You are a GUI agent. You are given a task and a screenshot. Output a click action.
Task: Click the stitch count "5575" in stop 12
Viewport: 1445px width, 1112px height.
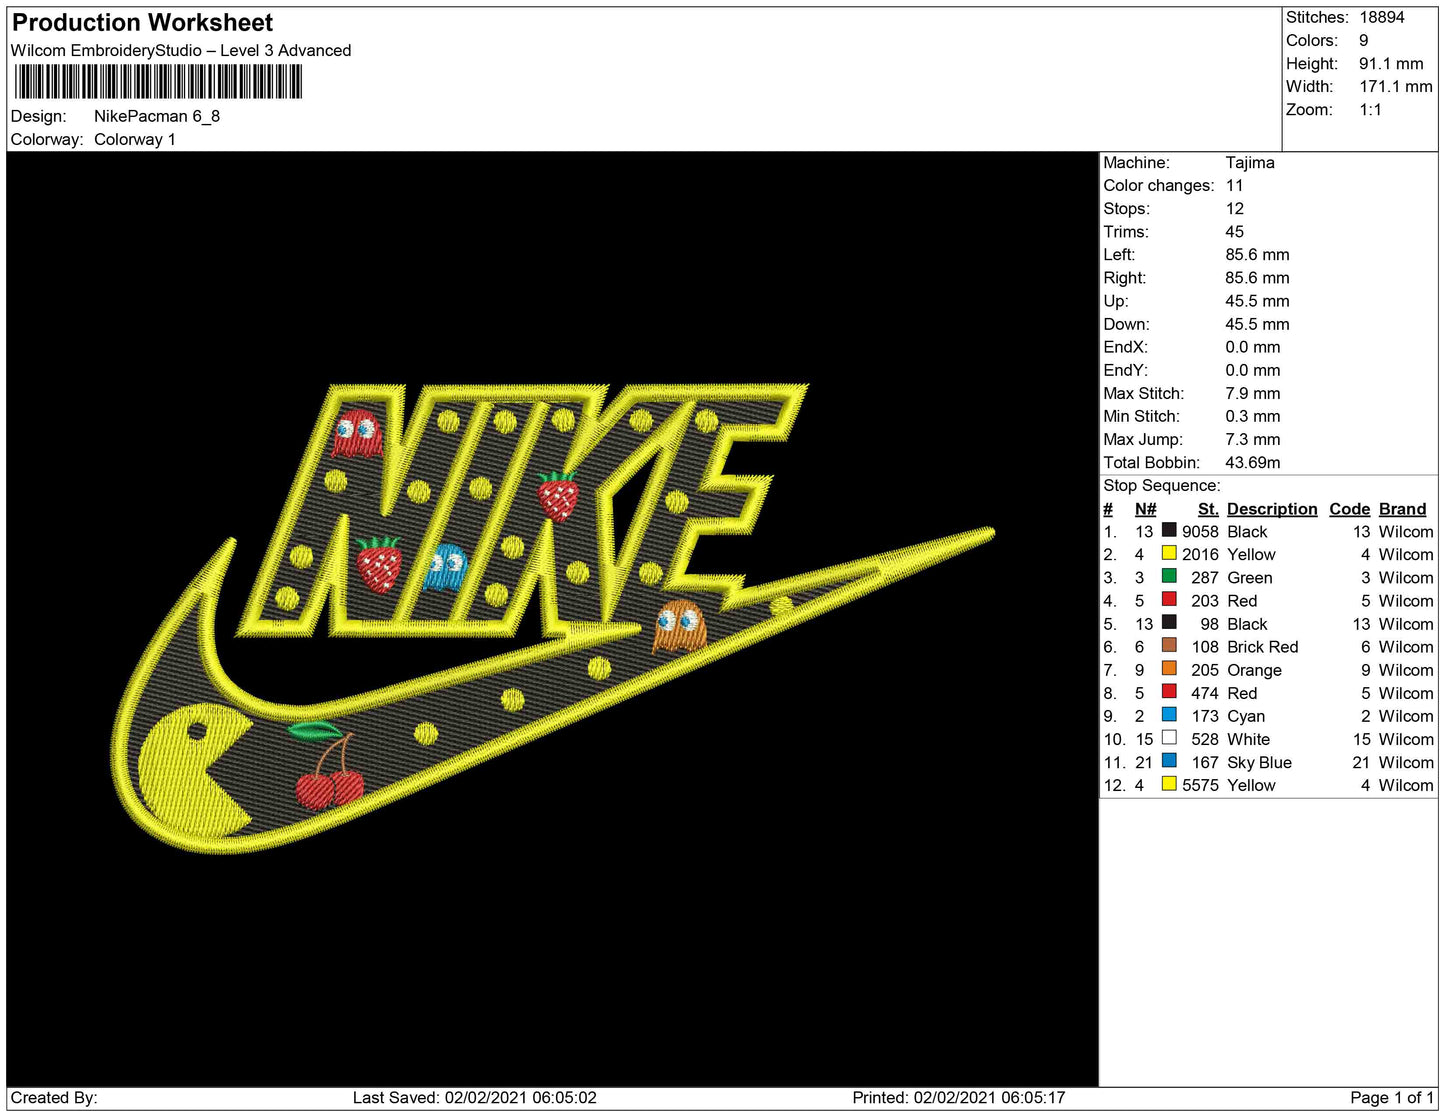(1200, 785)
